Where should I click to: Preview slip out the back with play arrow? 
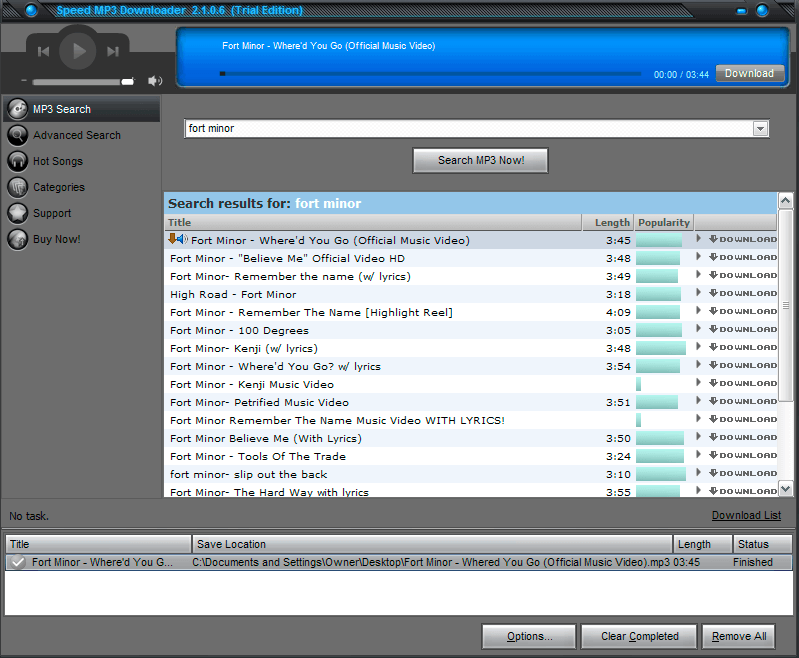click(699, 472)
